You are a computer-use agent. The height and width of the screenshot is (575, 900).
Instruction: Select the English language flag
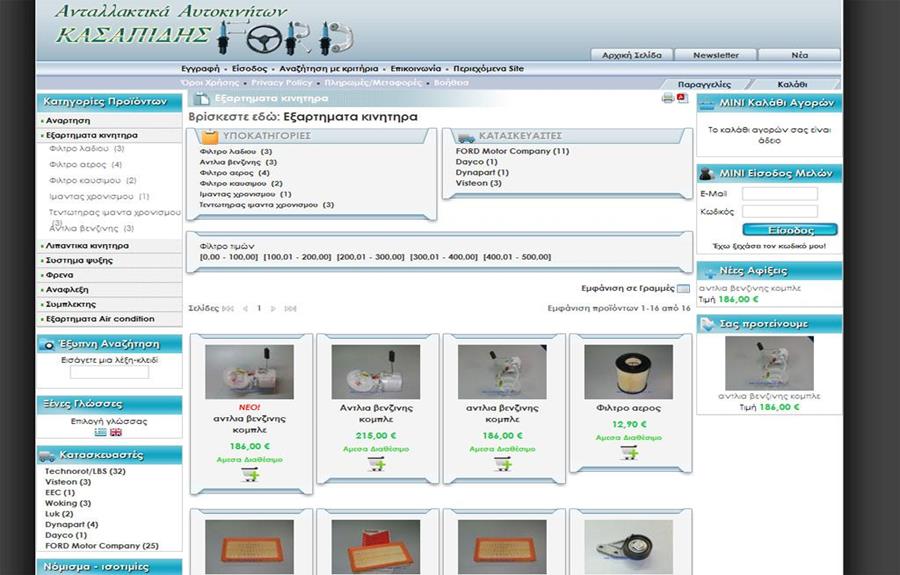[x=116, y=432]
